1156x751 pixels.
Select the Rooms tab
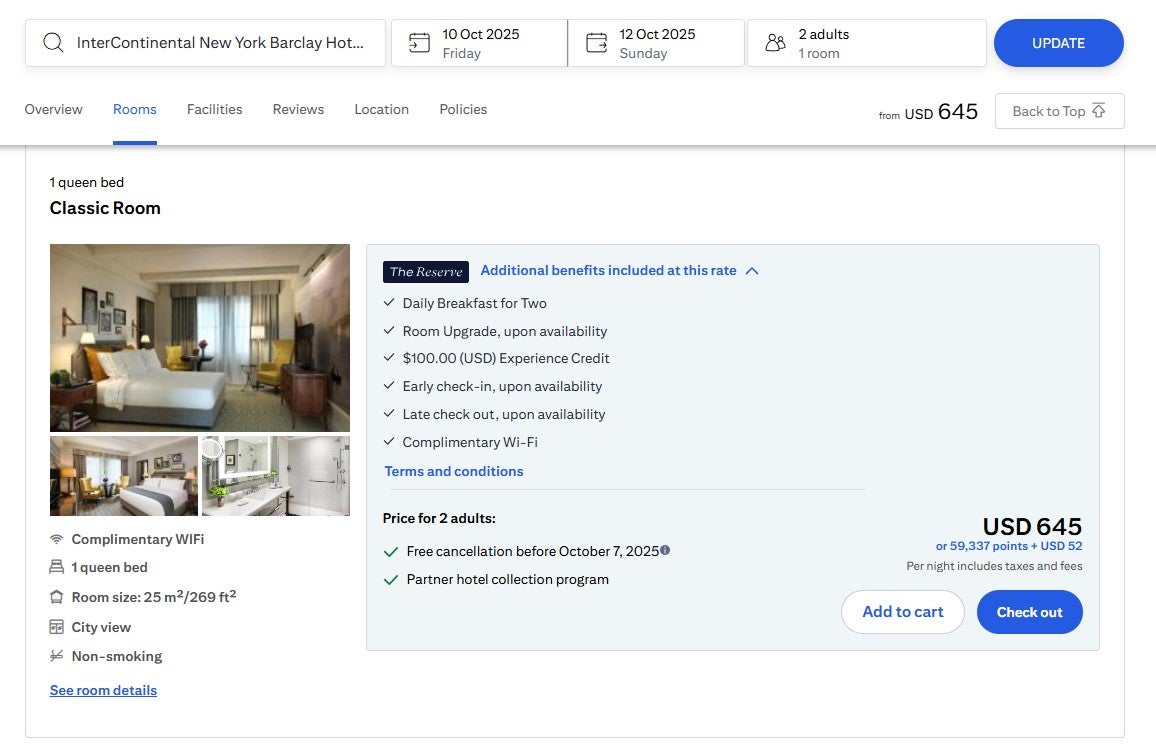(134, 109)
